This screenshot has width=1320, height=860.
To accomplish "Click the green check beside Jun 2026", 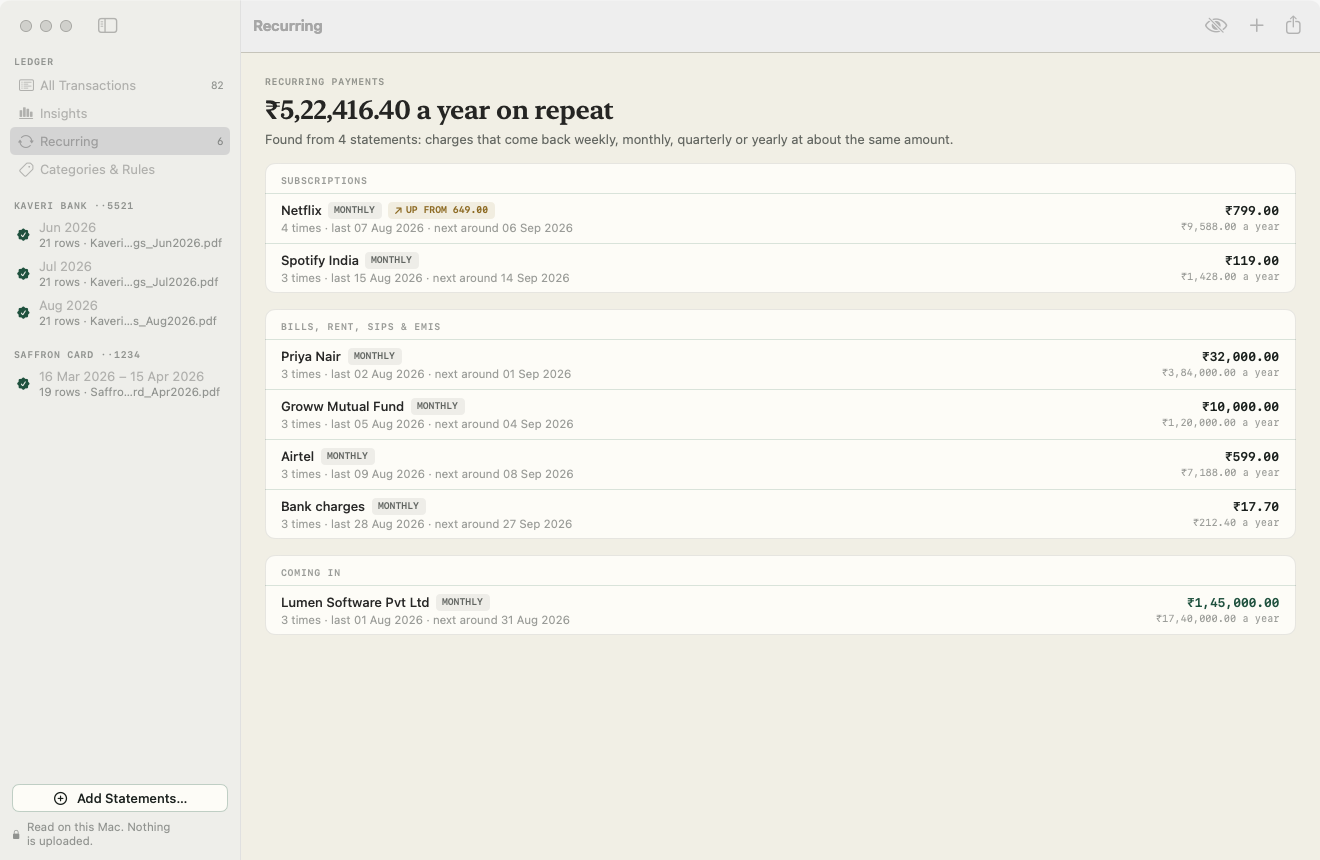I will [23, 235].
